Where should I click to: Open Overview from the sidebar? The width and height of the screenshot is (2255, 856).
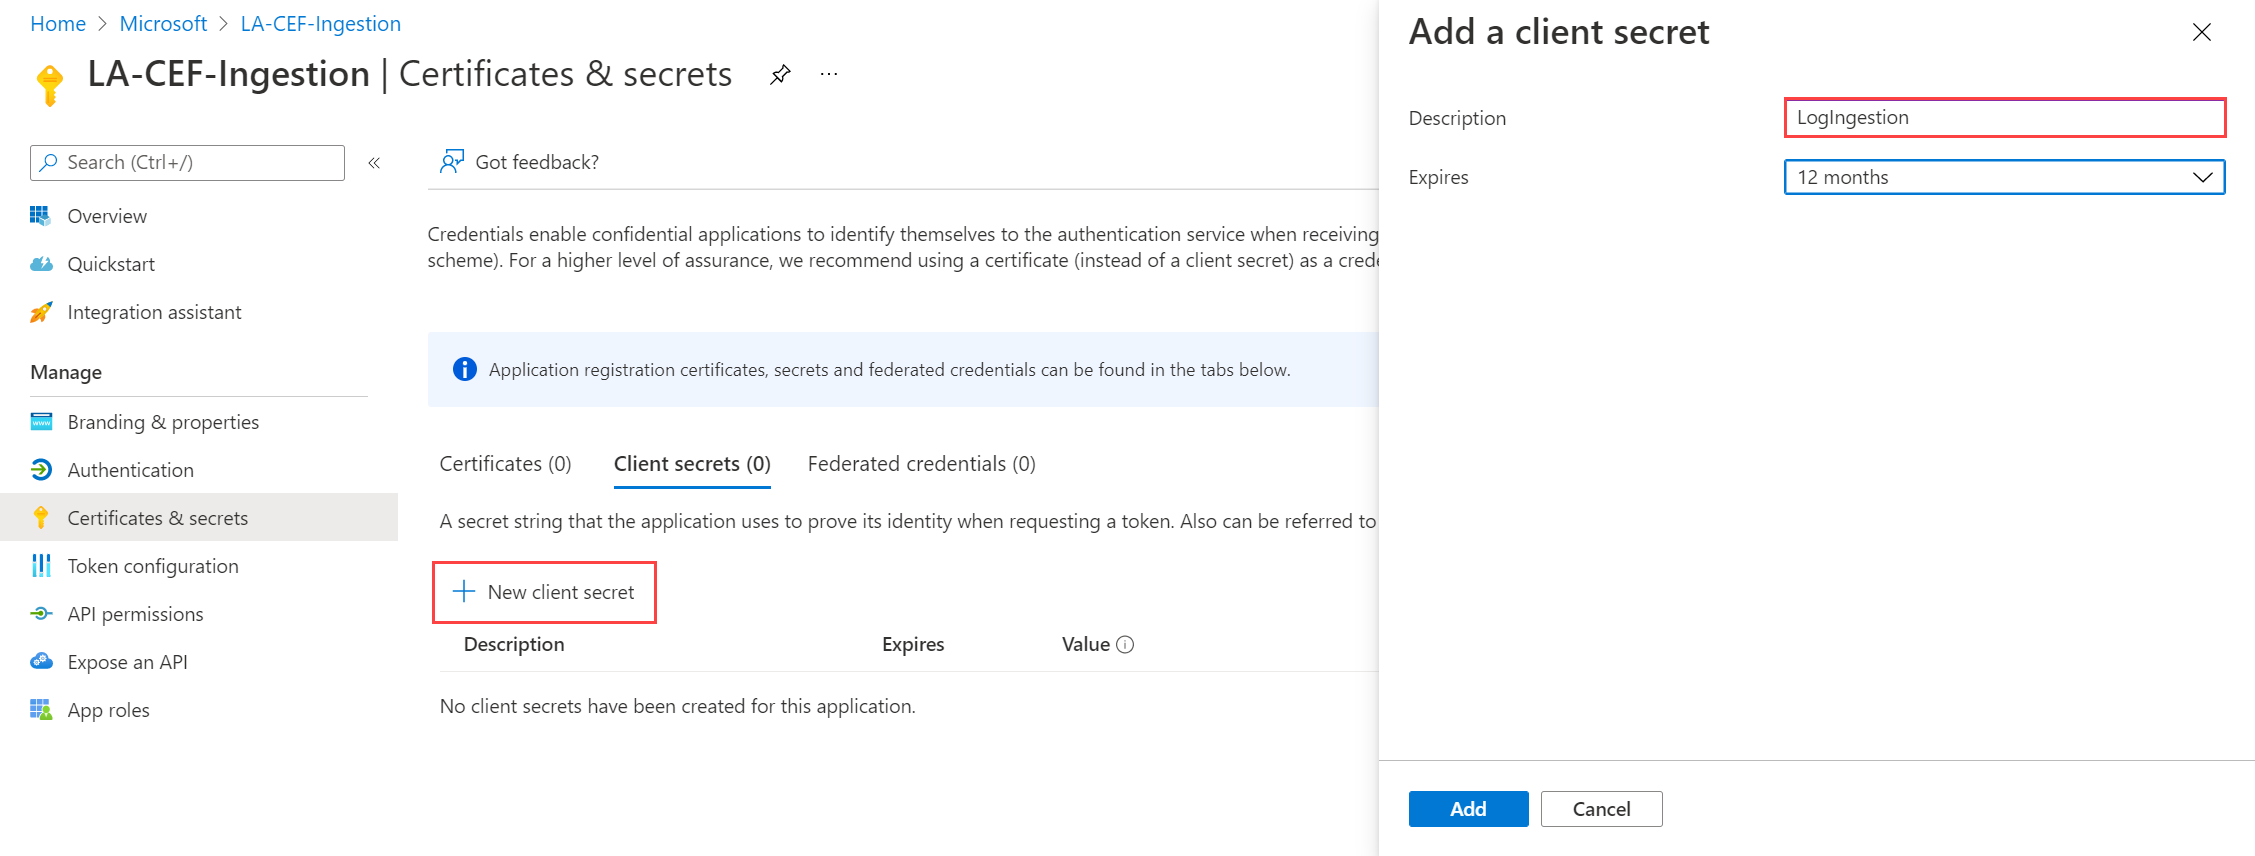pyautogui.click(x=107, y=216)
